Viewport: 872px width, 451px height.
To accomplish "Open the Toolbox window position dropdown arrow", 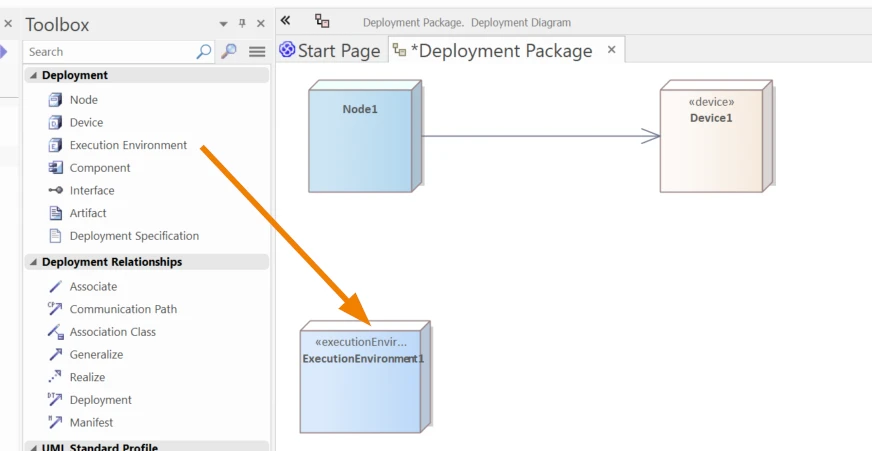I will coord(223,24).
